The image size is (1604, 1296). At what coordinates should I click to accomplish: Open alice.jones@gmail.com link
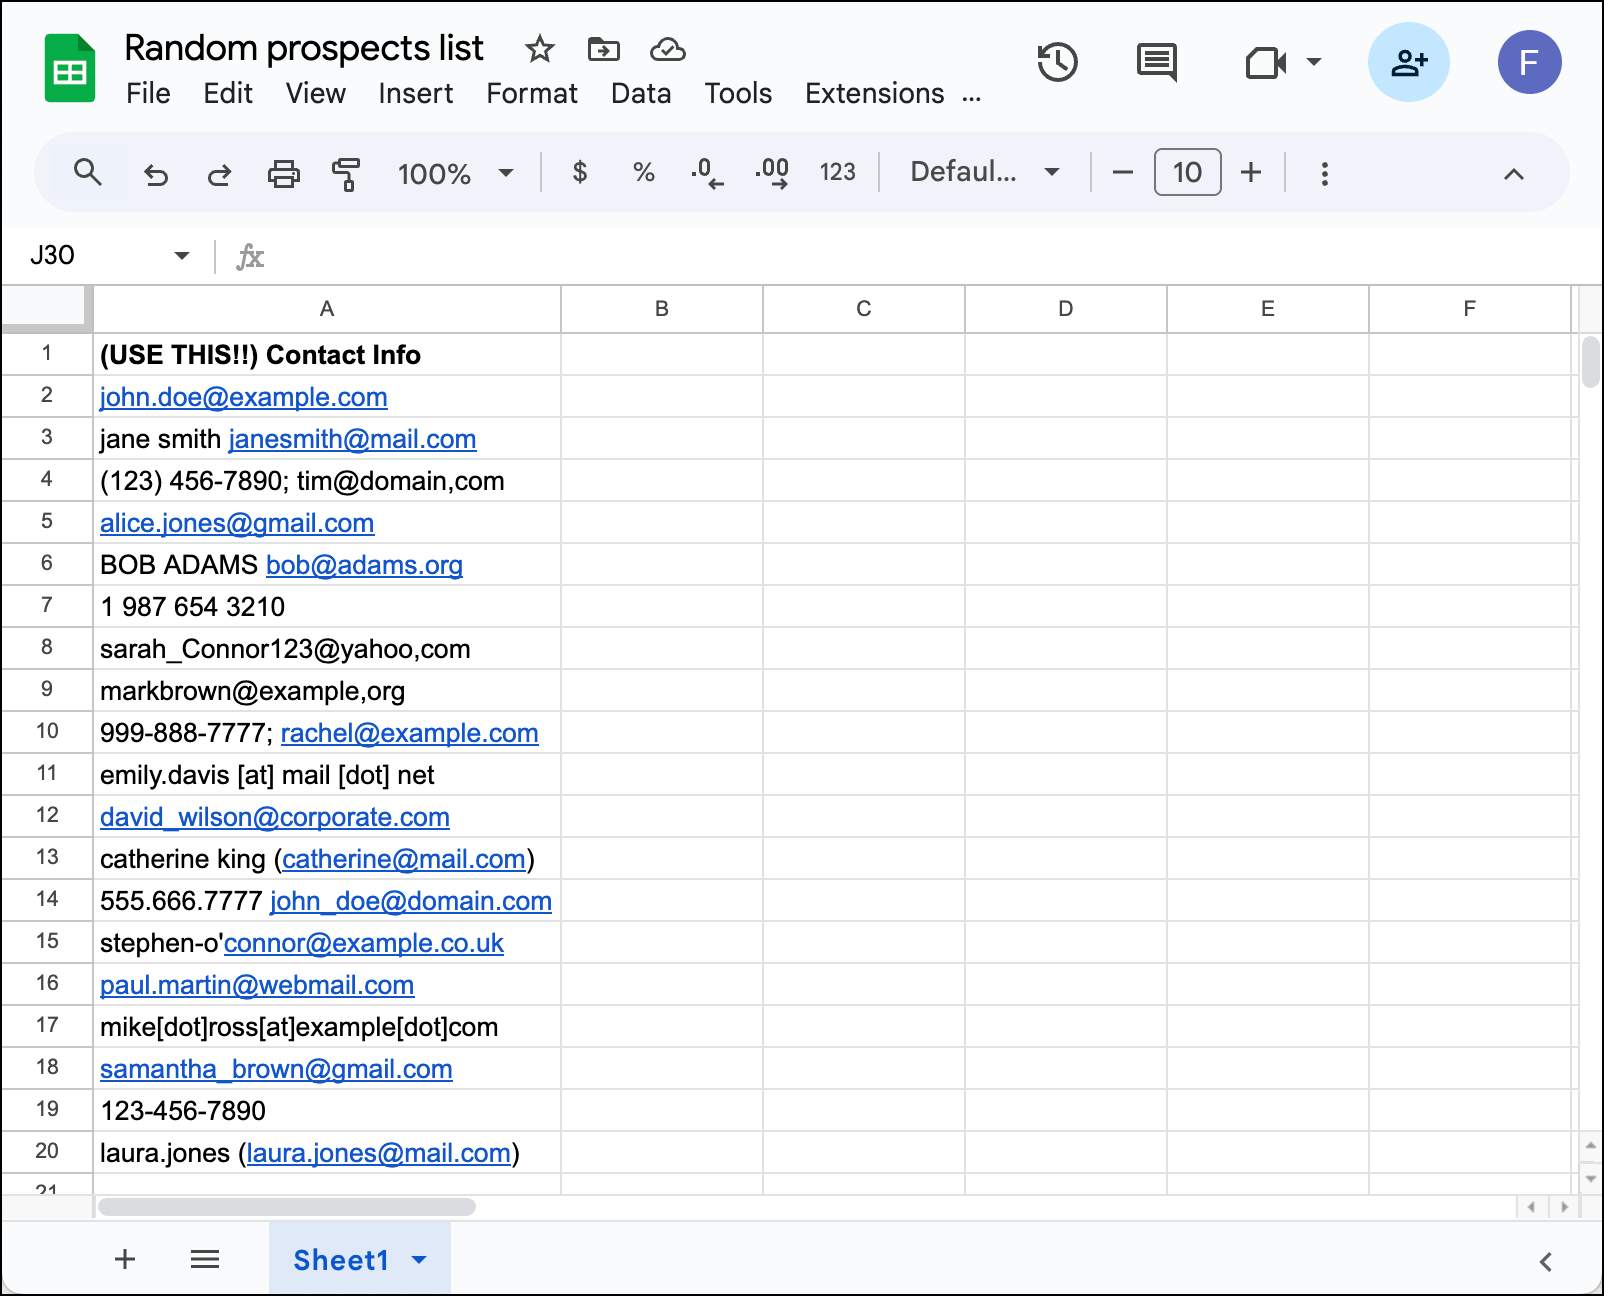tap(237, 523)
